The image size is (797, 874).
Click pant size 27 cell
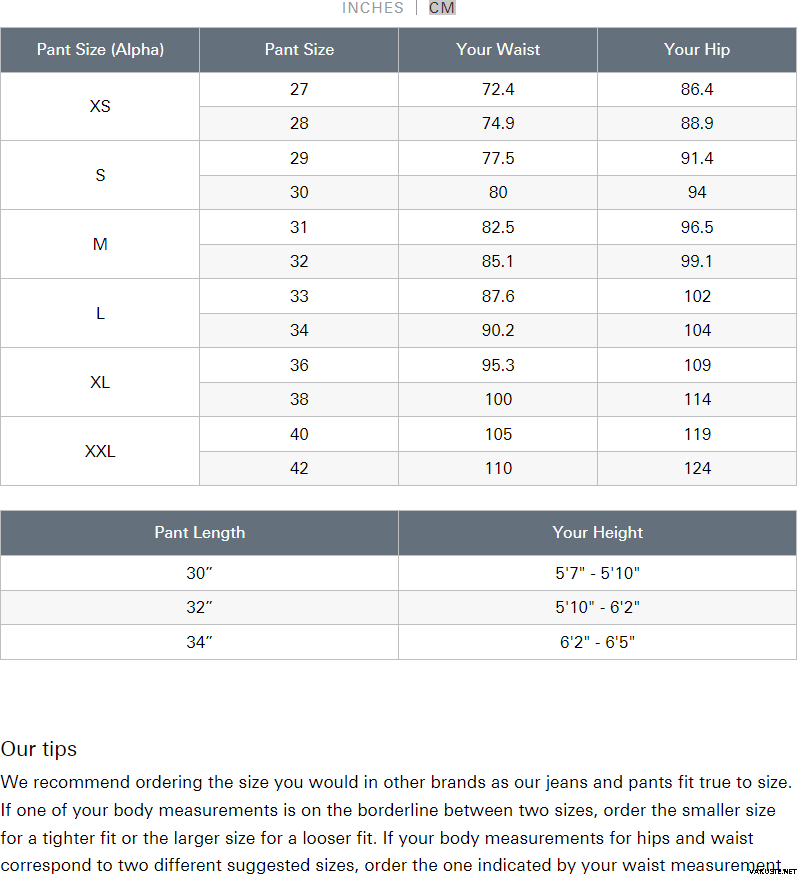[x=299, y=89]
